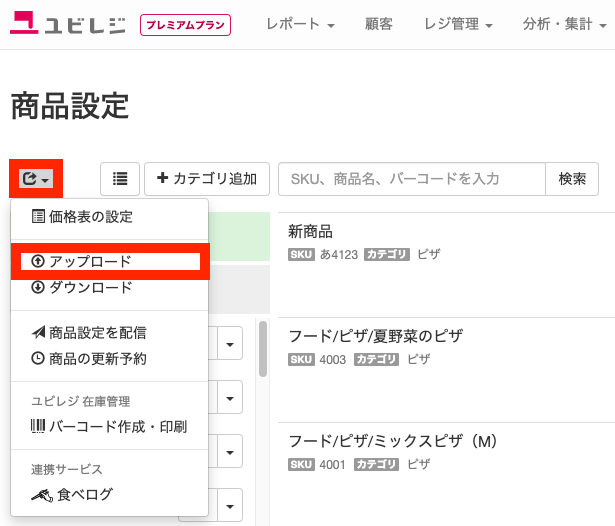Choose 商品設定を配信 with paper plane icon
The image size is (615, 526).
(89, 333)
